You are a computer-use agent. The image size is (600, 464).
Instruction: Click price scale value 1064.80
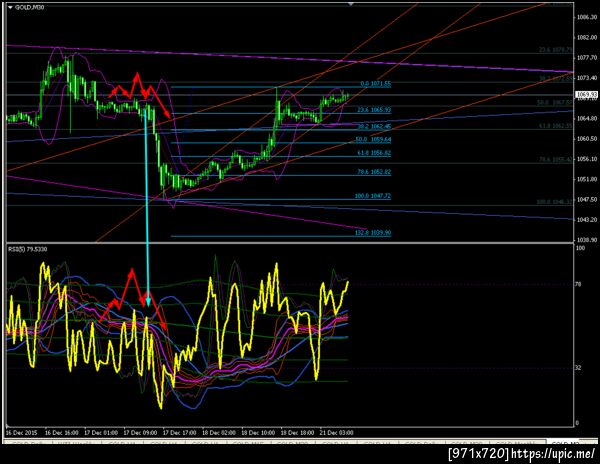587,119
